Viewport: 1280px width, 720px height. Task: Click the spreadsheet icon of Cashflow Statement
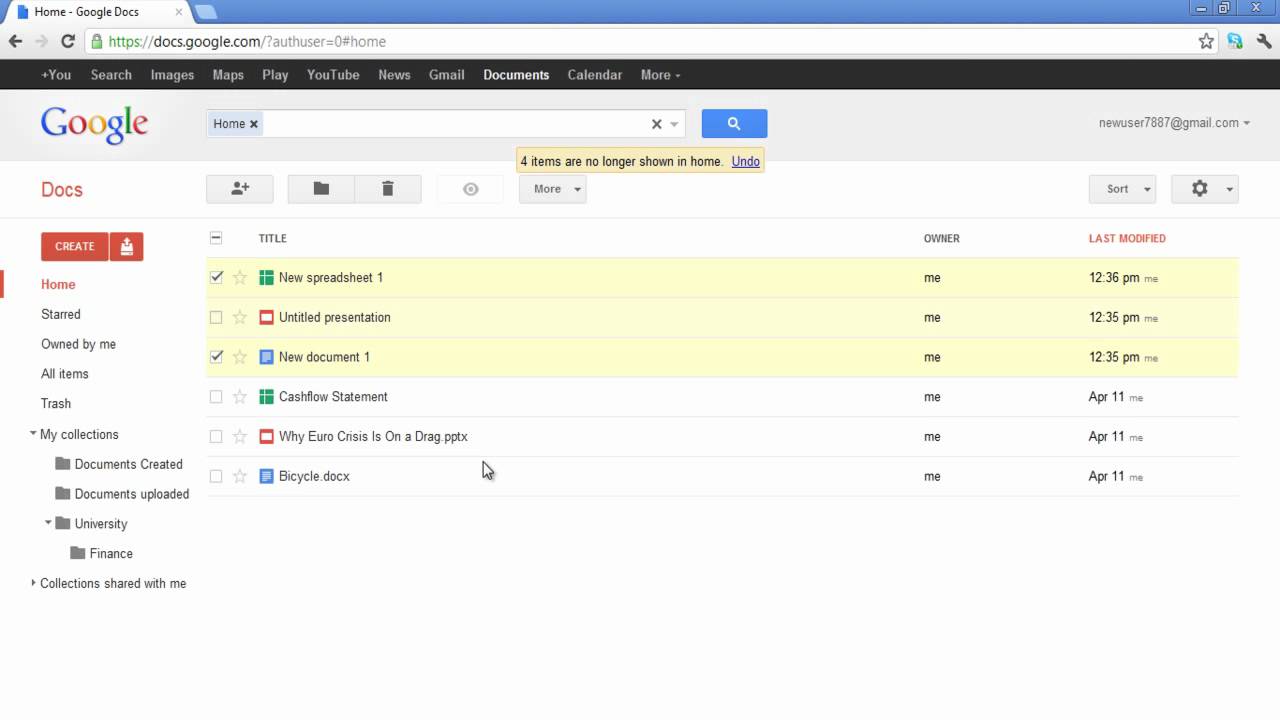coord(266,397)
